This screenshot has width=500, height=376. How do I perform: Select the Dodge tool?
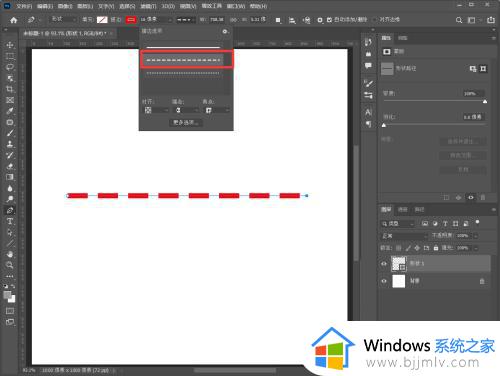coord(10,199)
